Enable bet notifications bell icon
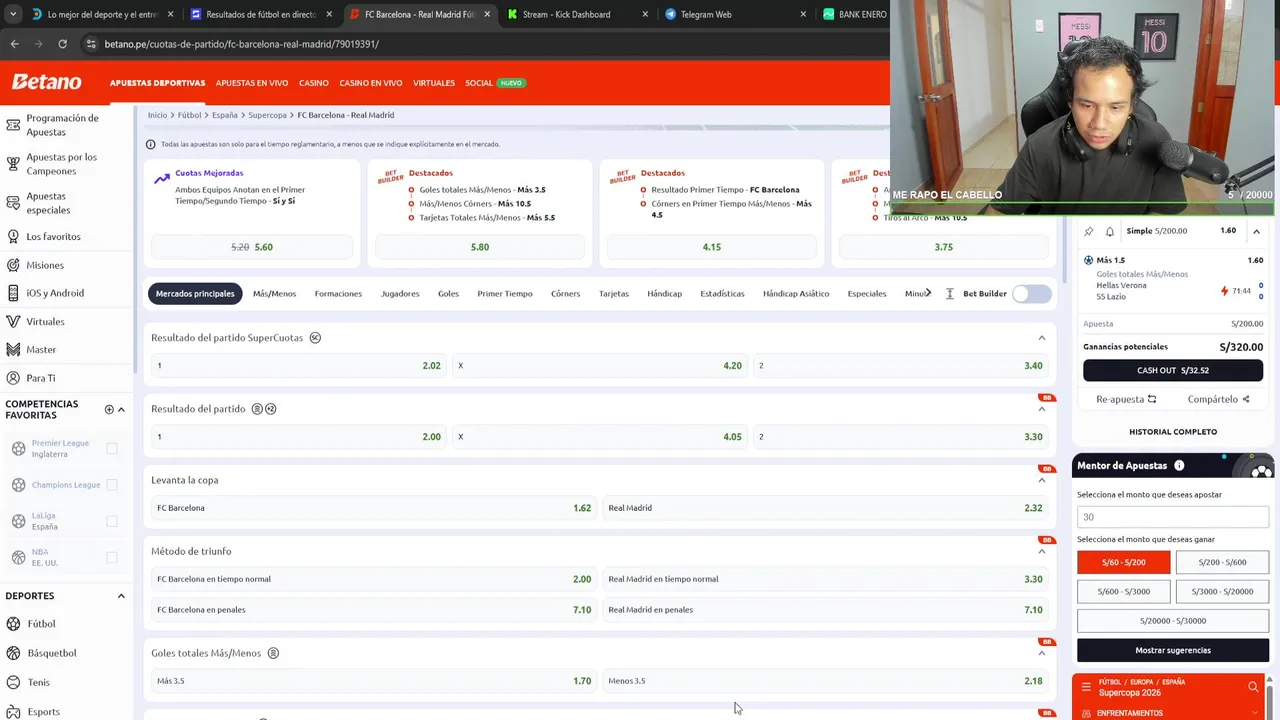The width and height of the screenshot is (1280, 720). [x=1110, y=231]
